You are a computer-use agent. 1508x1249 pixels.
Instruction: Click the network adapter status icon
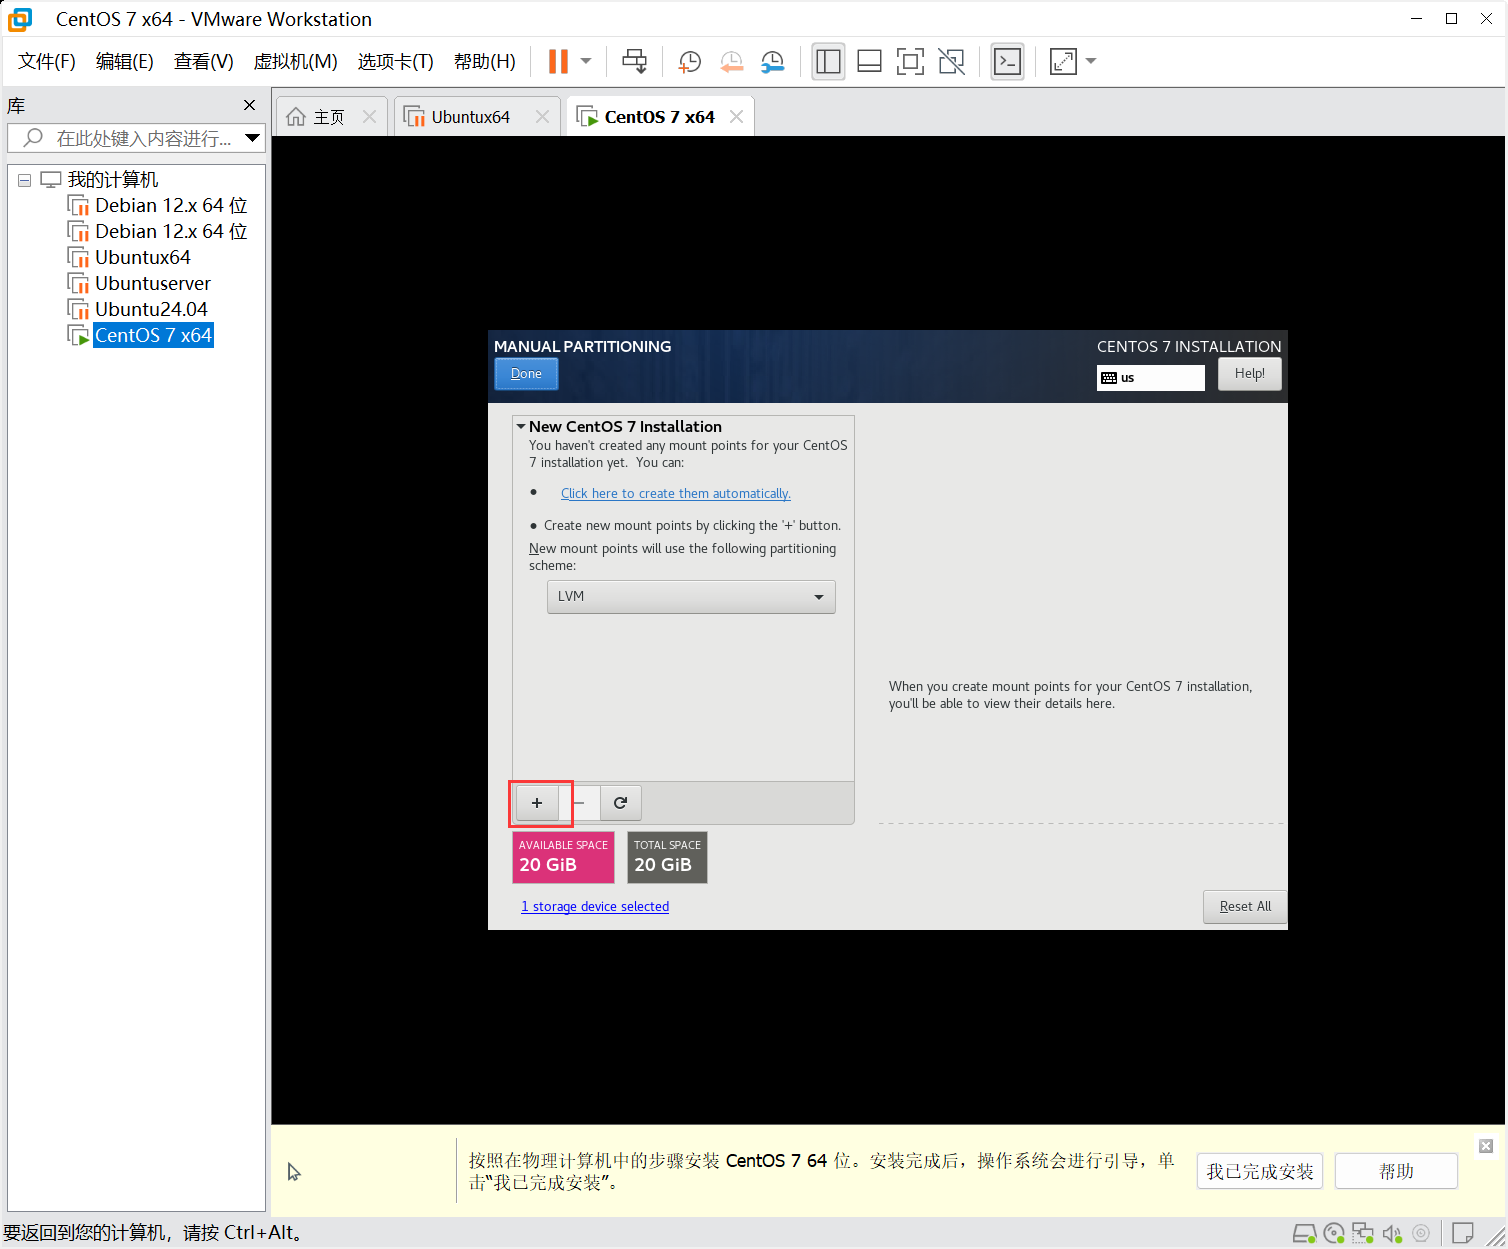(1363, 1233)
